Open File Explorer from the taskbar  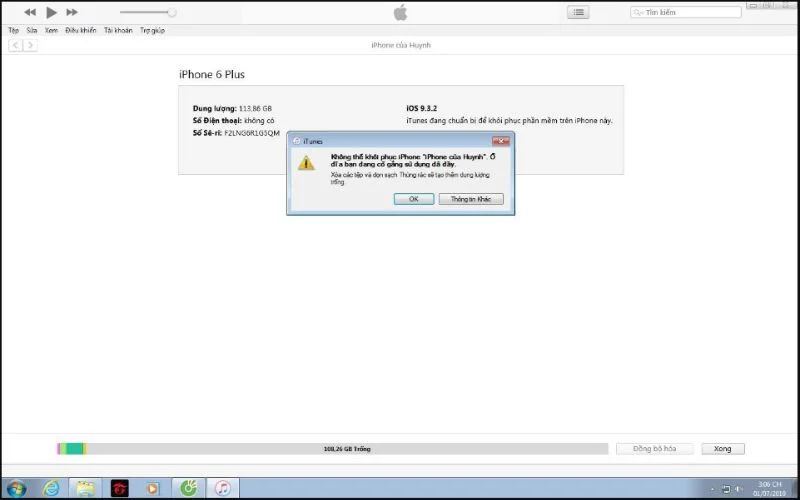85,488
